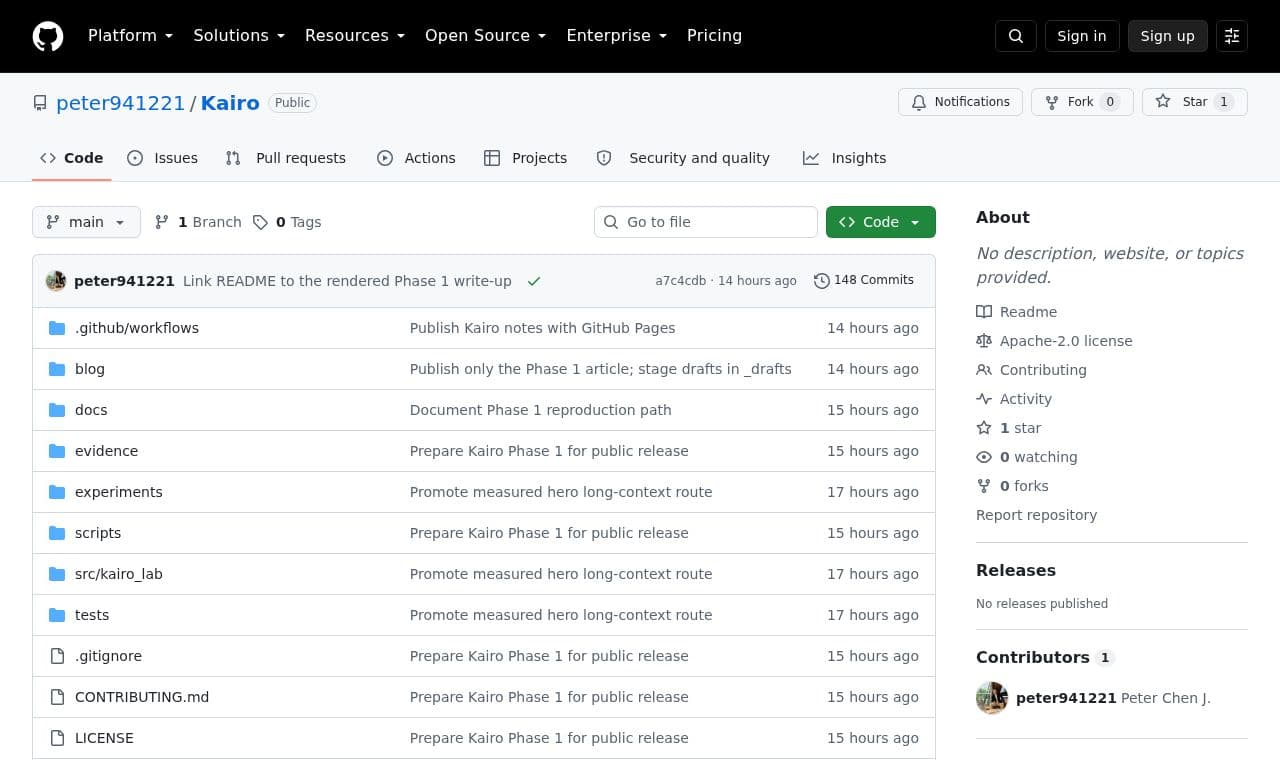The height and width of the screenshot is (760, 1280).
Task: Switch to the Issues tab
Action: (163, 158)
